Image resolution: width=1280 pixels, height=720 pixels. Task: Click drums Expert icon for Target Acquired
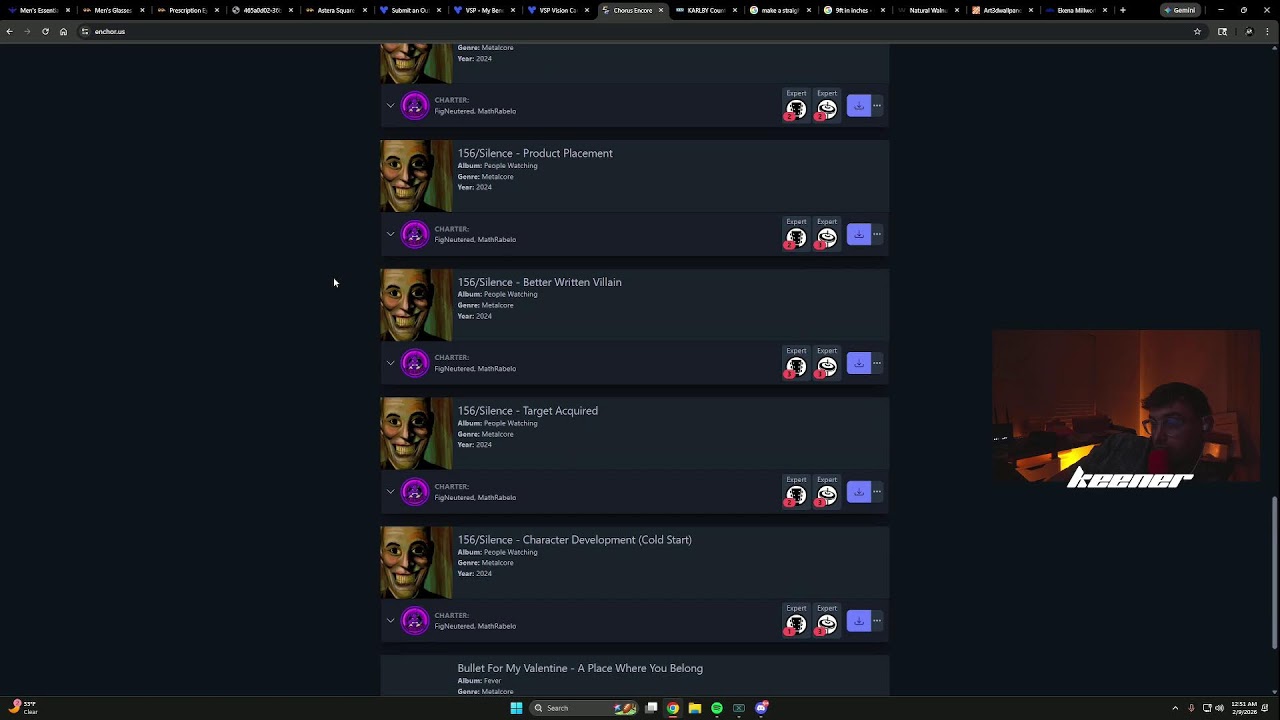coord(826,496)
